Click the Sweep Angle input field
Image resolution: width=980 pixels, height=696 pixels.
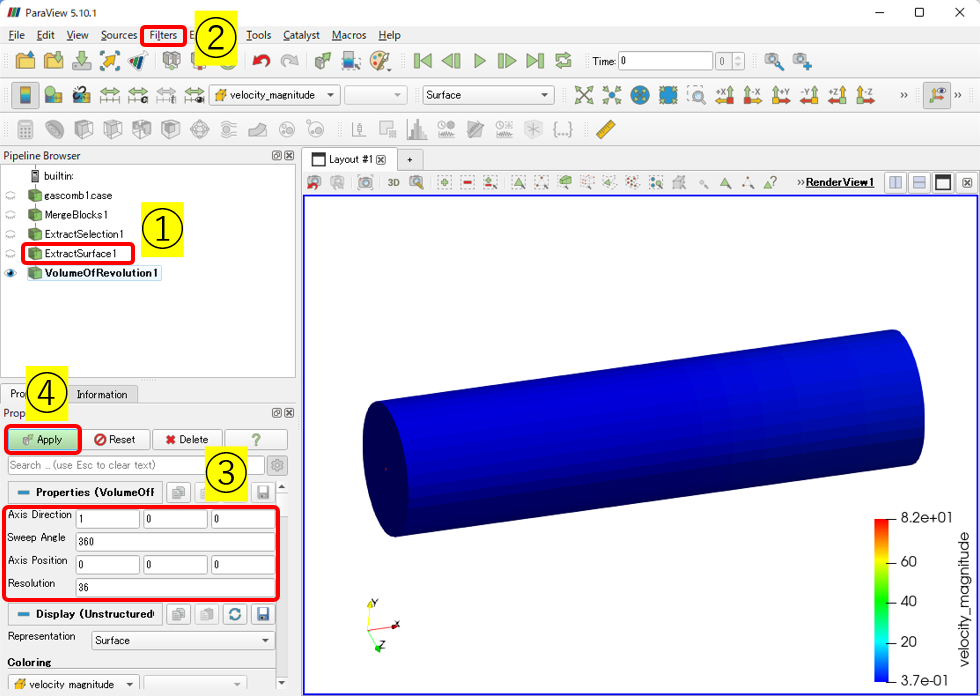coord(174,541)
